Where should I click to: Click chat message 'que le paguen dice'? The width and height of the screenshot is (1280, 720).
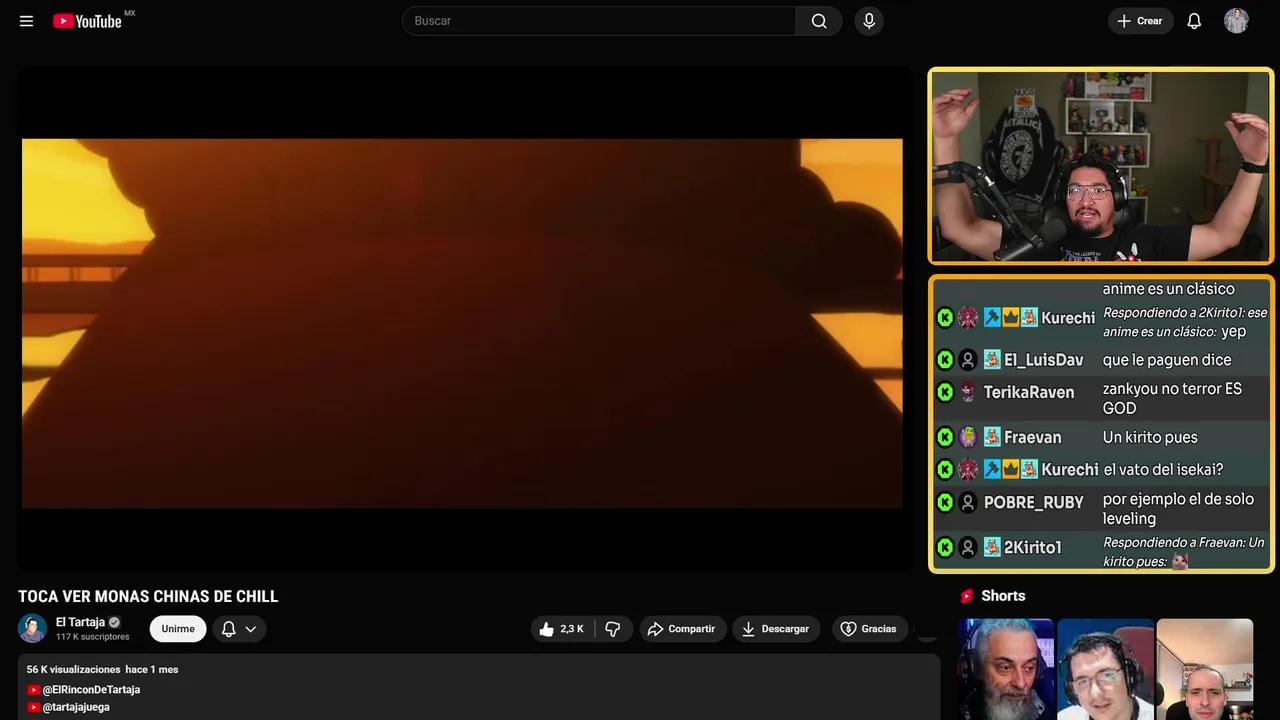(x=1167, y=360)
